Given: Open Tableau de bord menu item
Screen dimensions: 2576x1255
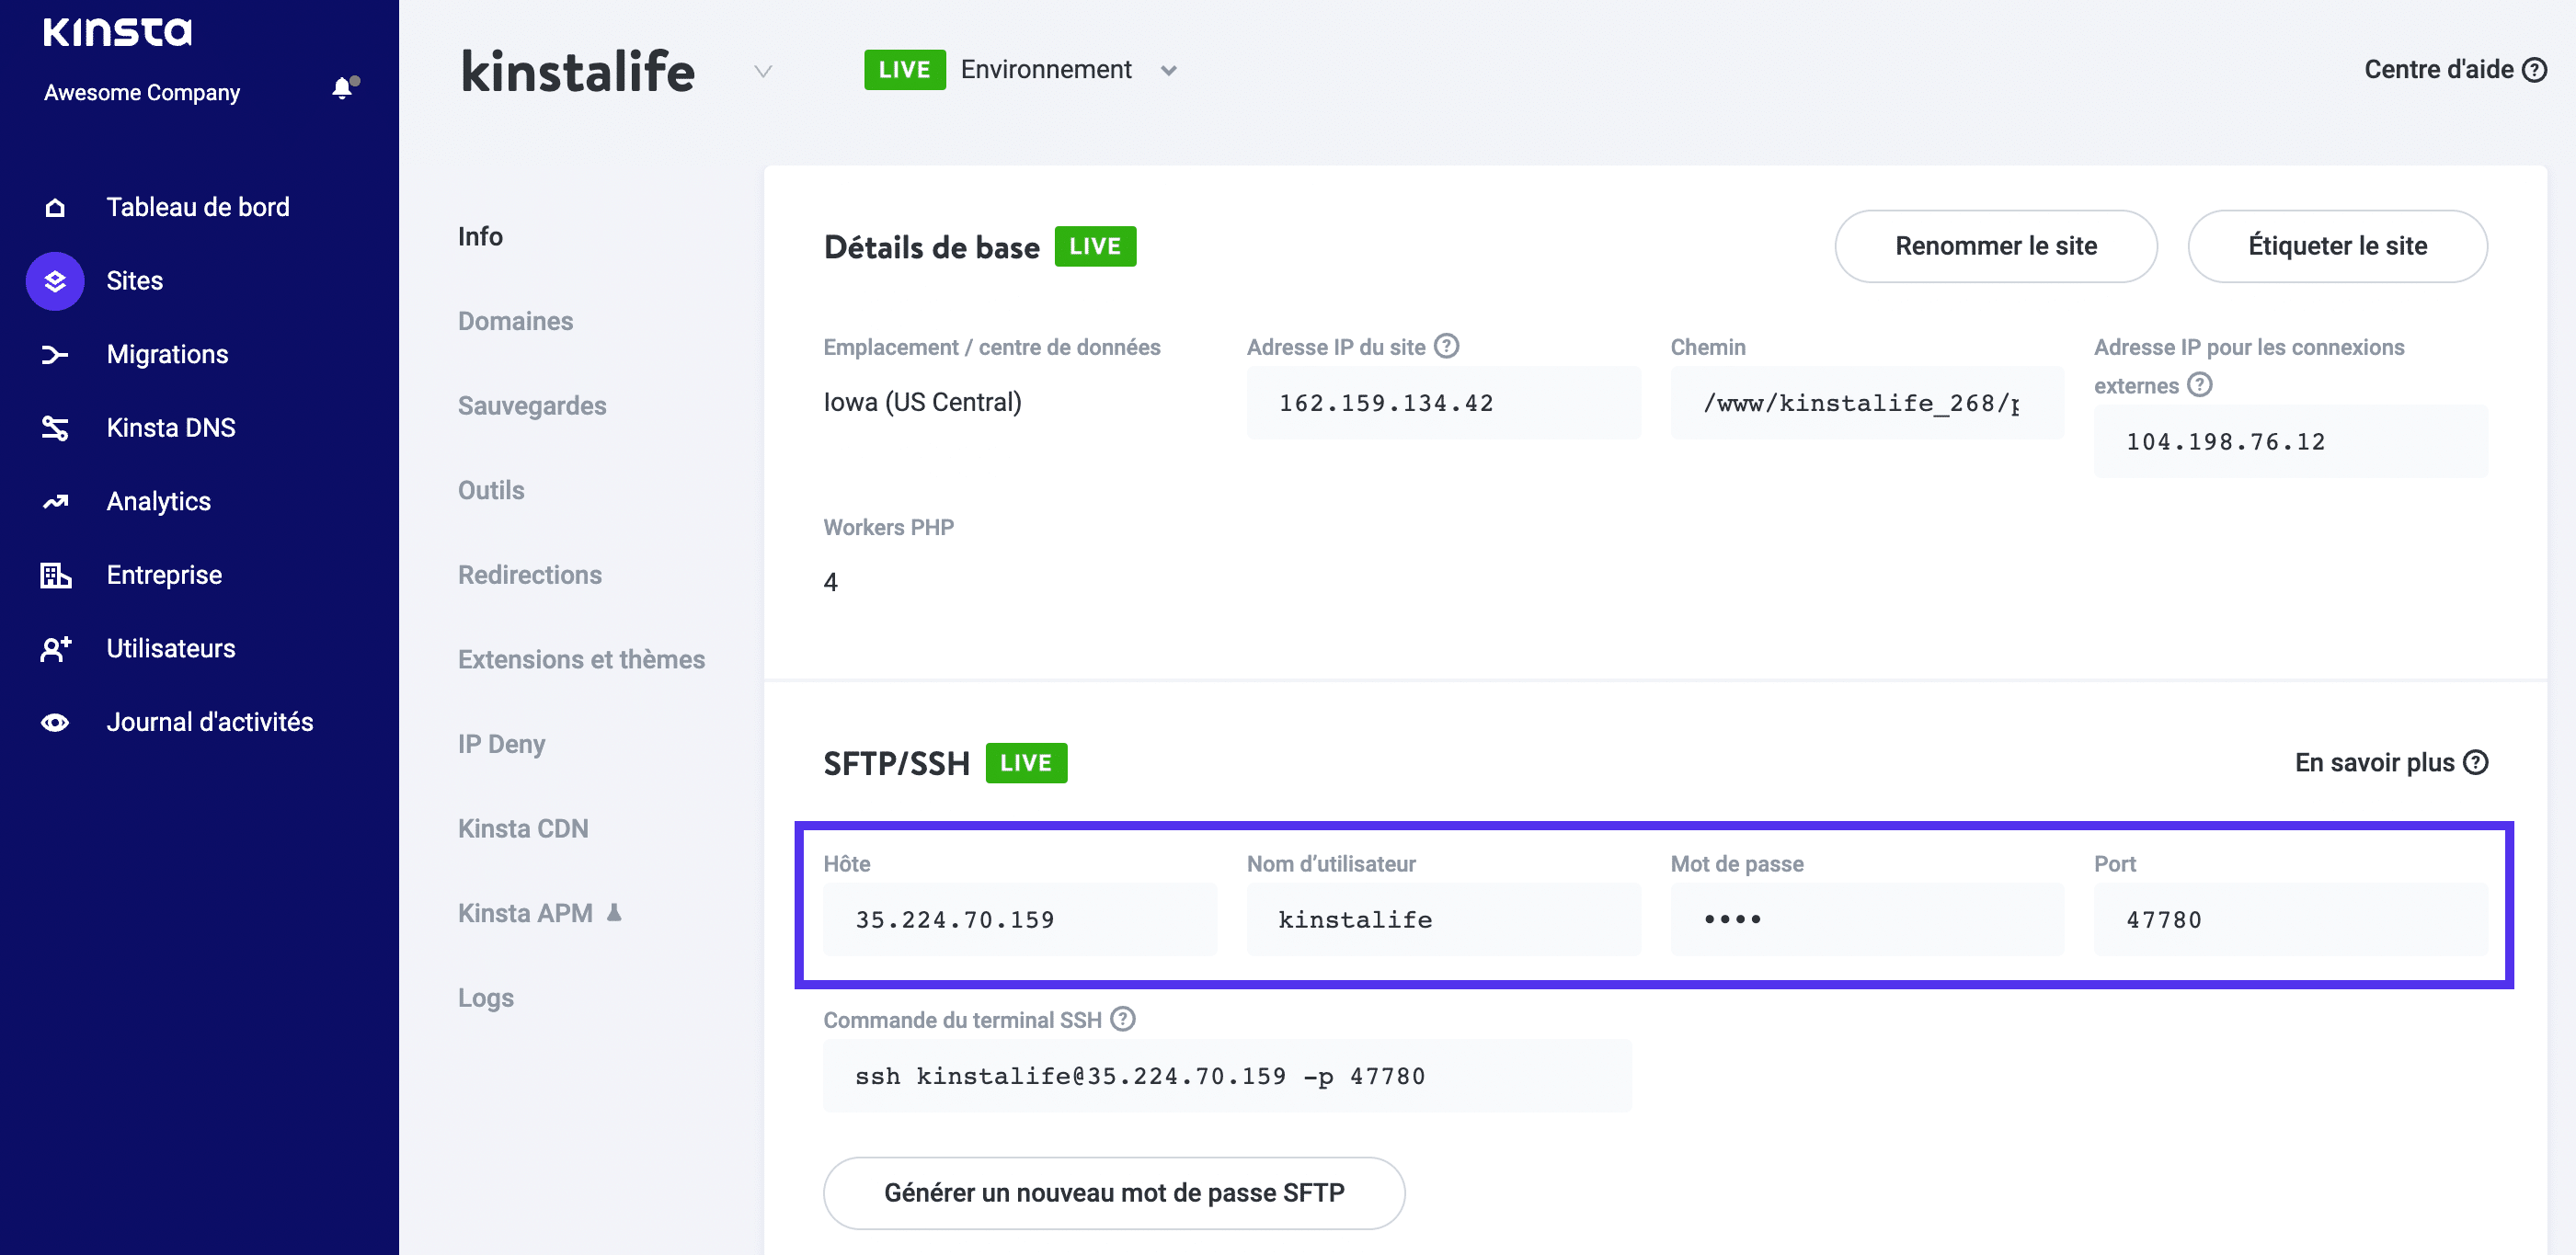Looking at the screenshot, I should point(198,207).
